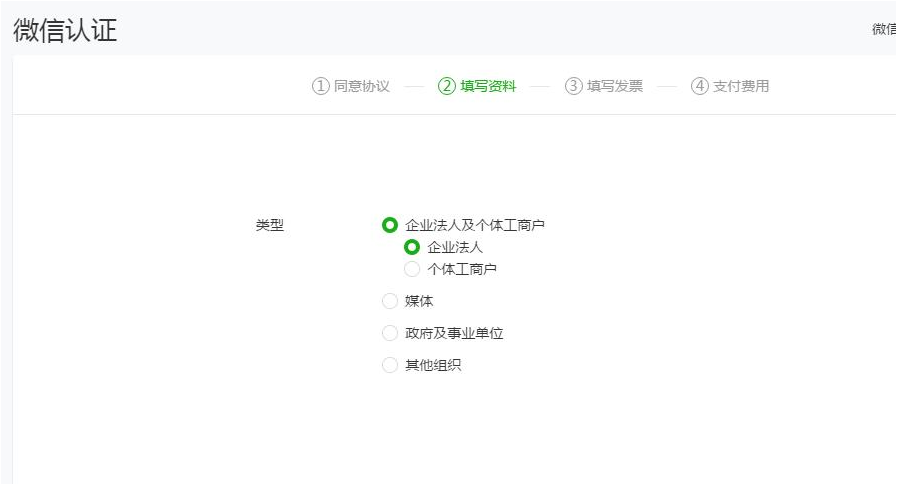897x485 pixels.
Task: Click the 政府及事业单位 label text
Action: click(x=454, y=333)
